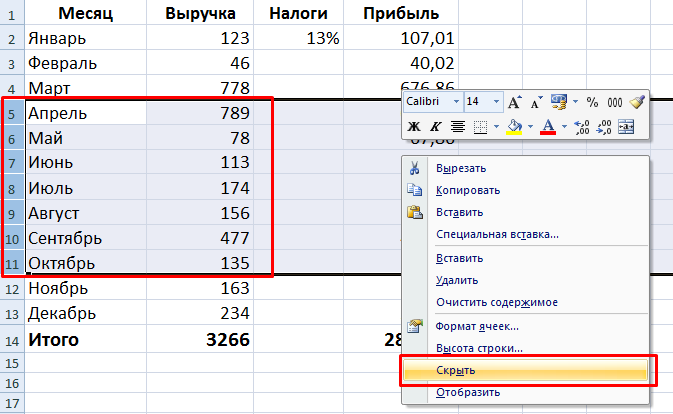Select row header 12
The height and width of the screenshot is (414, 673).
(12, 288)
